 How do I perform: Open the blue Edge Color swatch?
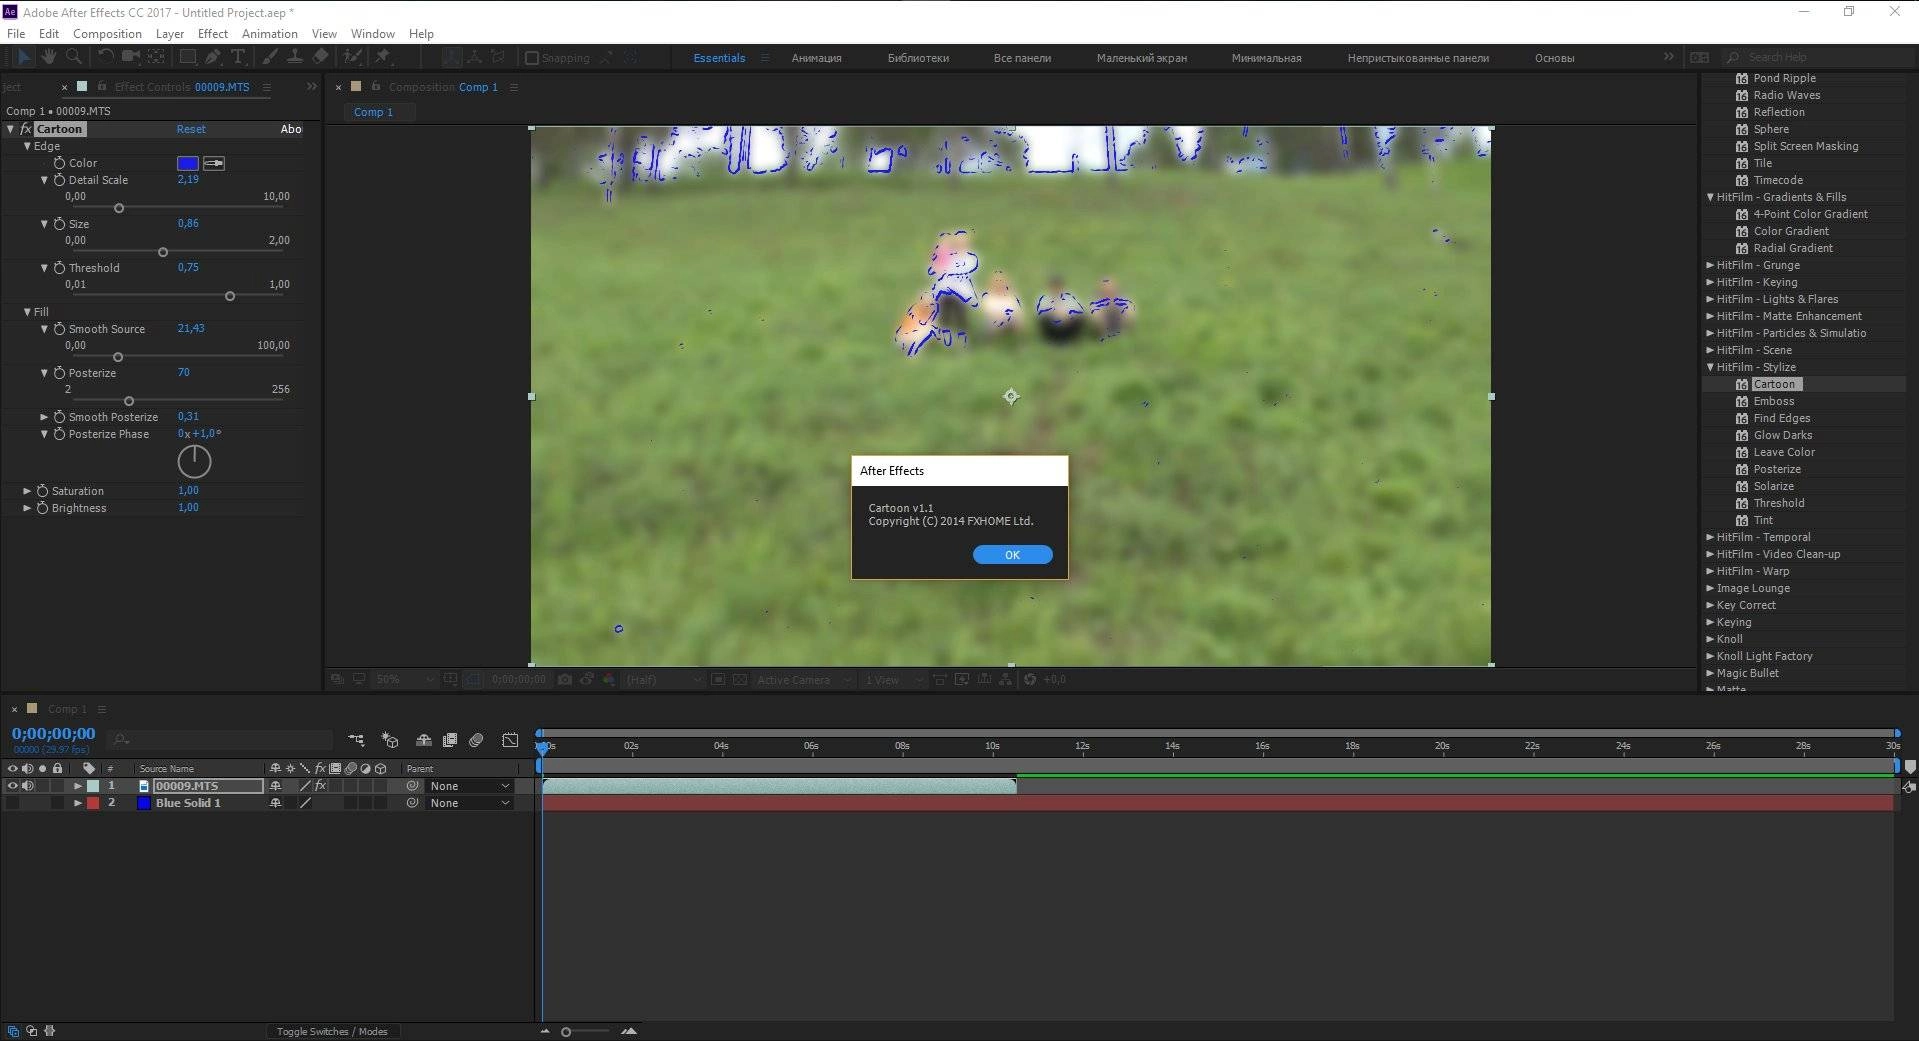click(187, 163)
